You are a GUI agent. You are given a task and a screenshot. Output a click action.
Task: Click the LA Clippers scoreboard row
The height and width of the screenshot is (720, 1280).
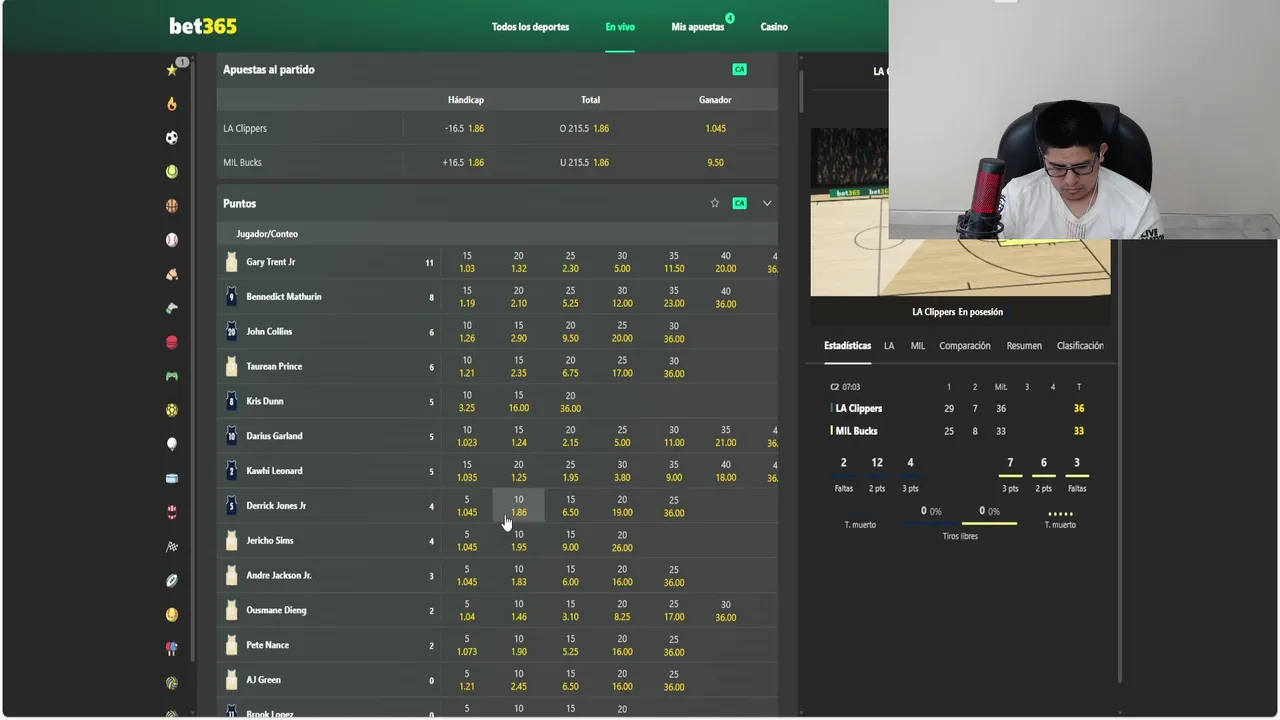point(958,408)
